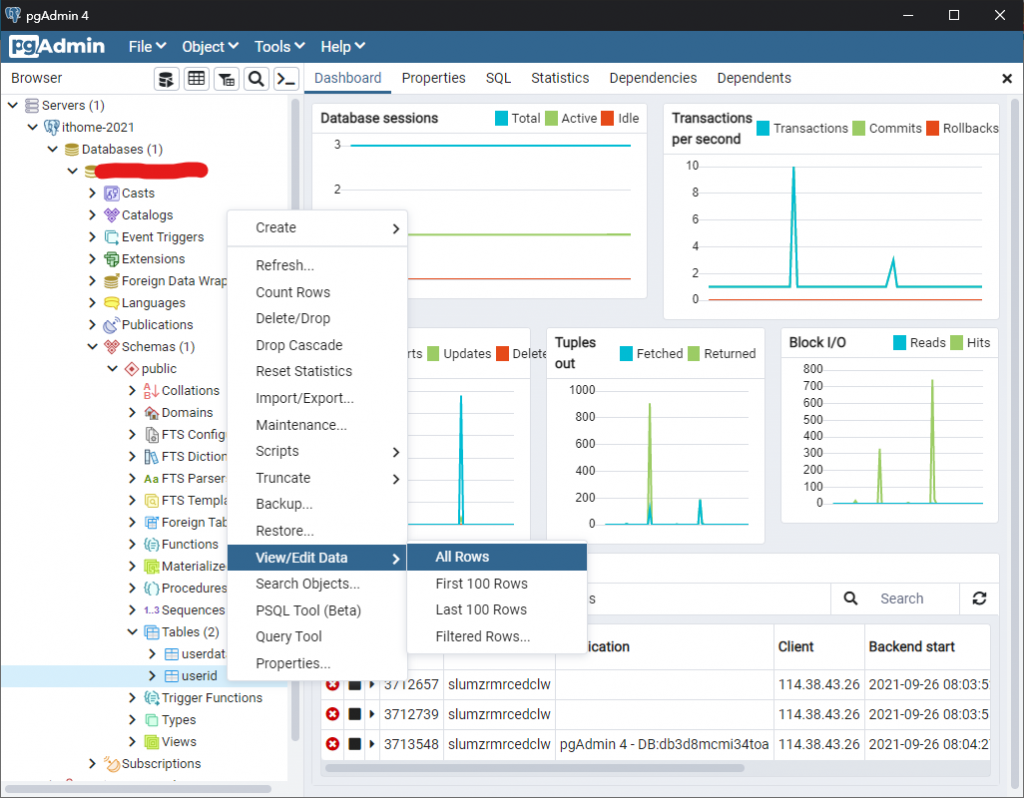Image resolution: width=1024 pixels, height=798 pixels.
Task: Select Import/Export... menu entry
Action: tap(317, 398)
